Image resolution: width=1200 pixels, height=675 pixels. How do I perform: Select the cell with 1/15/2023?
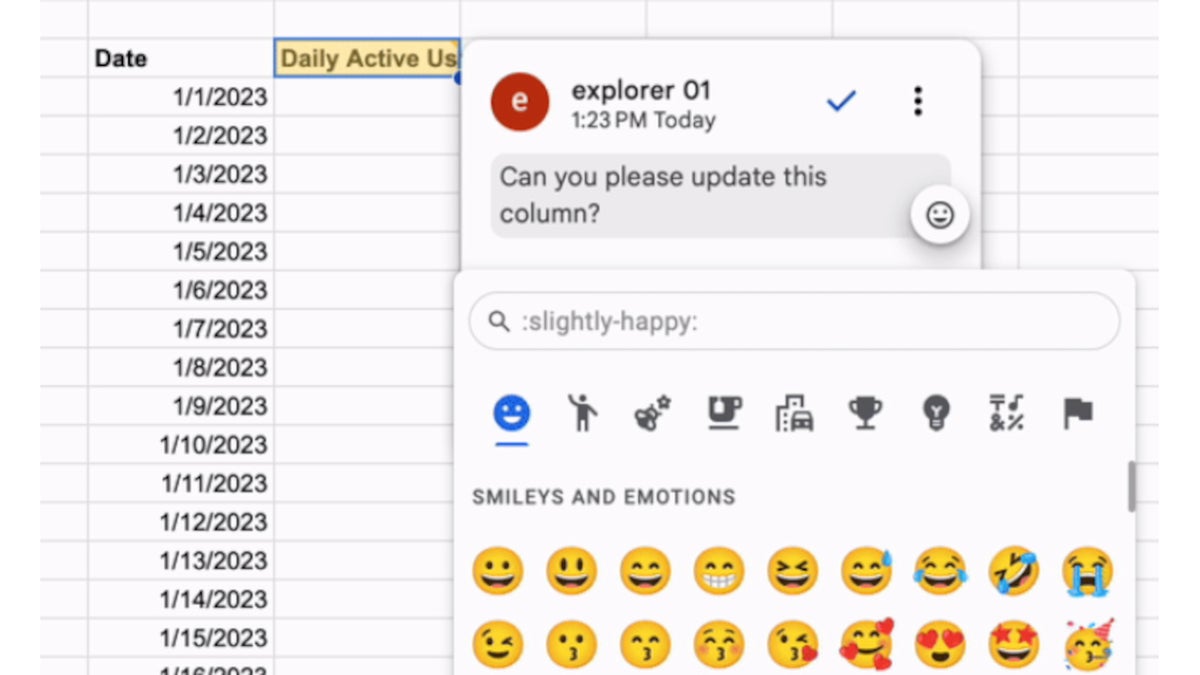pyautogui.click(x=181, y=638)
